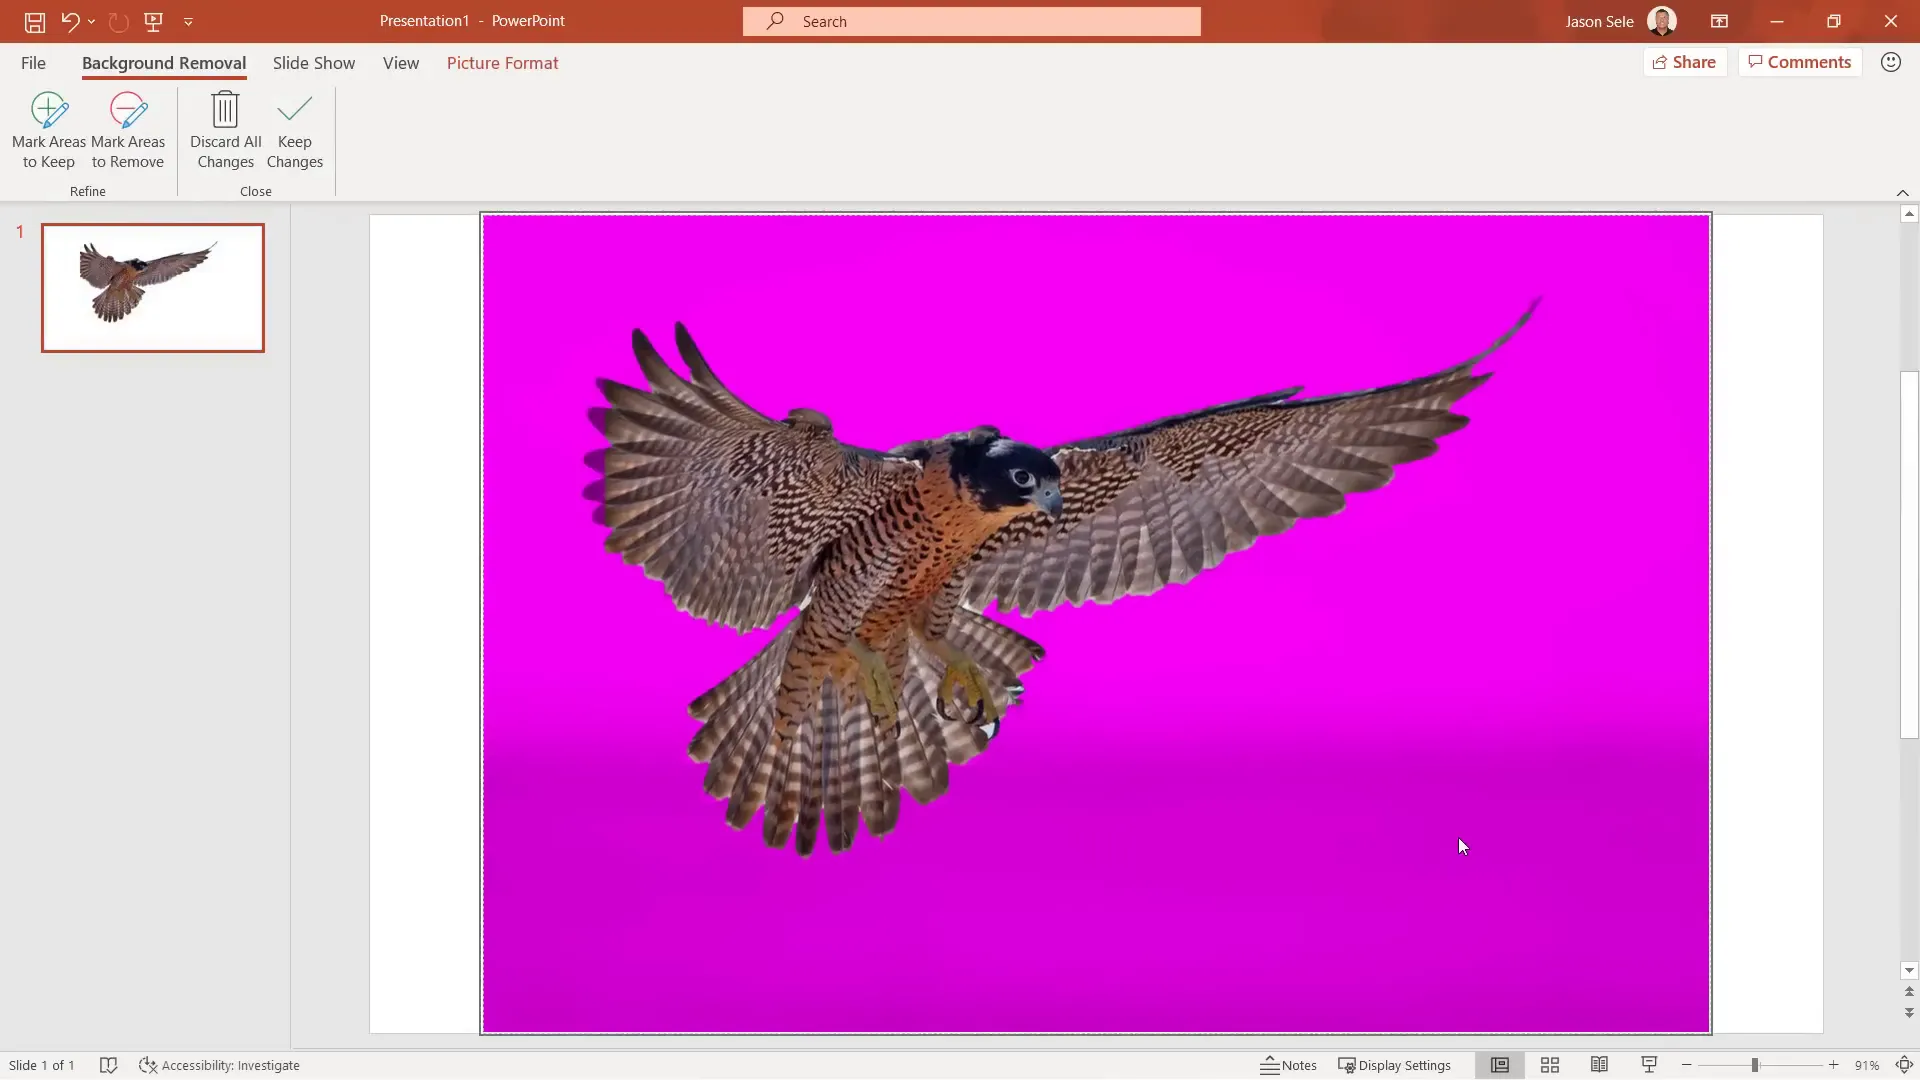Screen dimensions: 1920x1080
Task: Go to previous slide double-arrow button
Action: coord(1909,992)
